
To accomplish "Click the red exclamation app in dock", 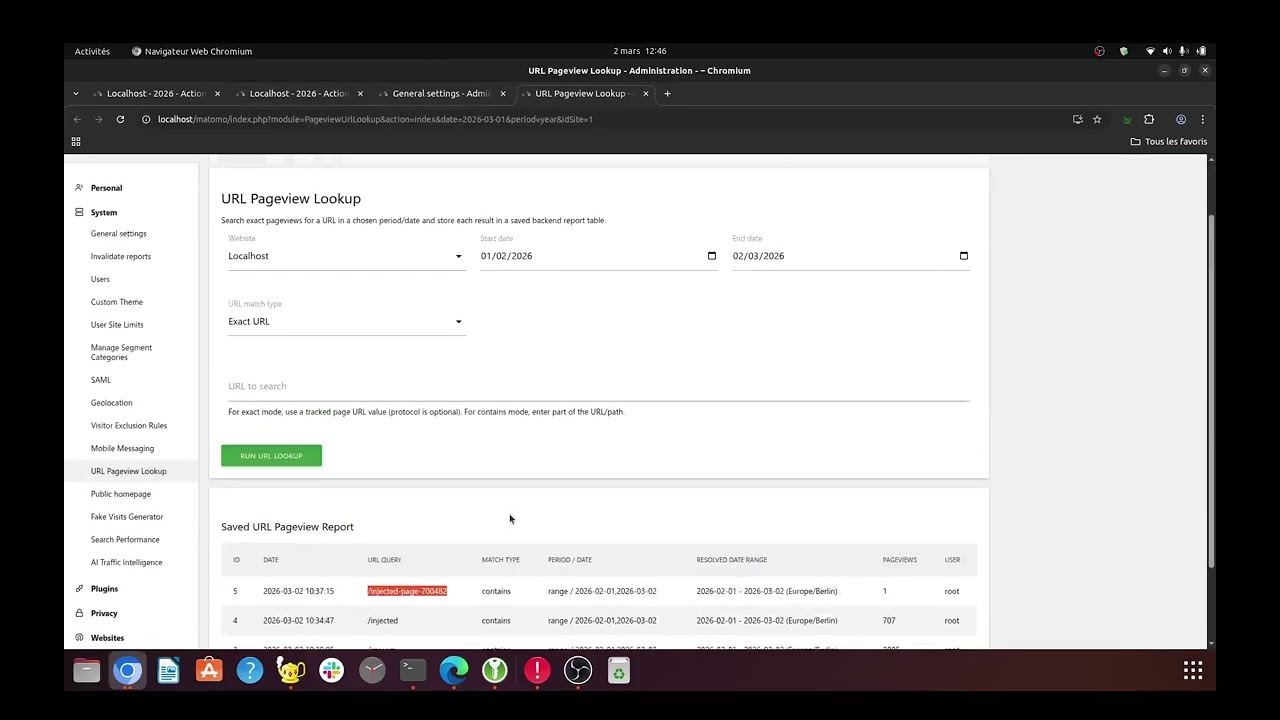I will [537, 671].
